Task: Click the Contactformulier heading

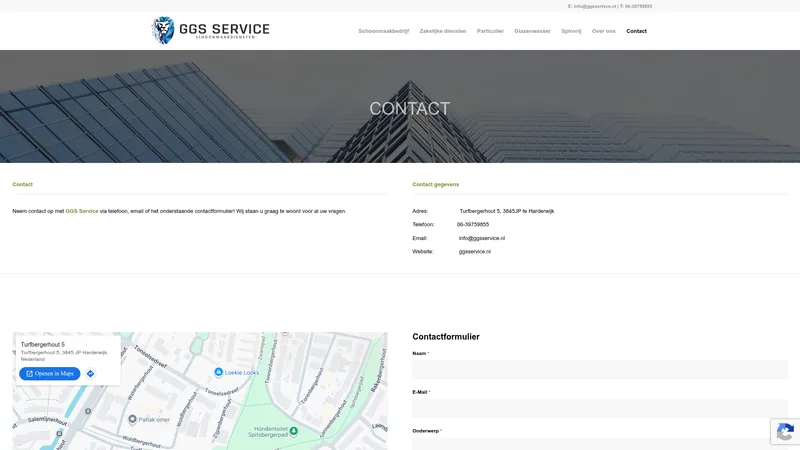Action: tap(446, 337)
